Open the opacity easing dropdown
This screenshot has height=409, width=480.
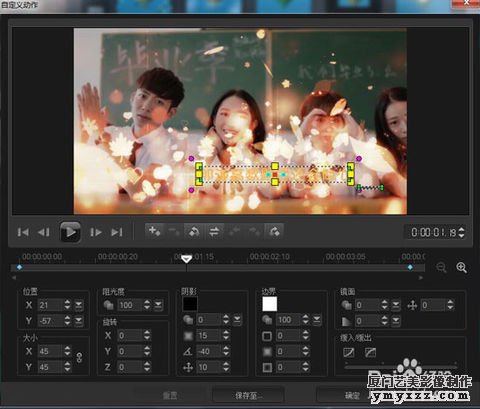click(158, 305)
